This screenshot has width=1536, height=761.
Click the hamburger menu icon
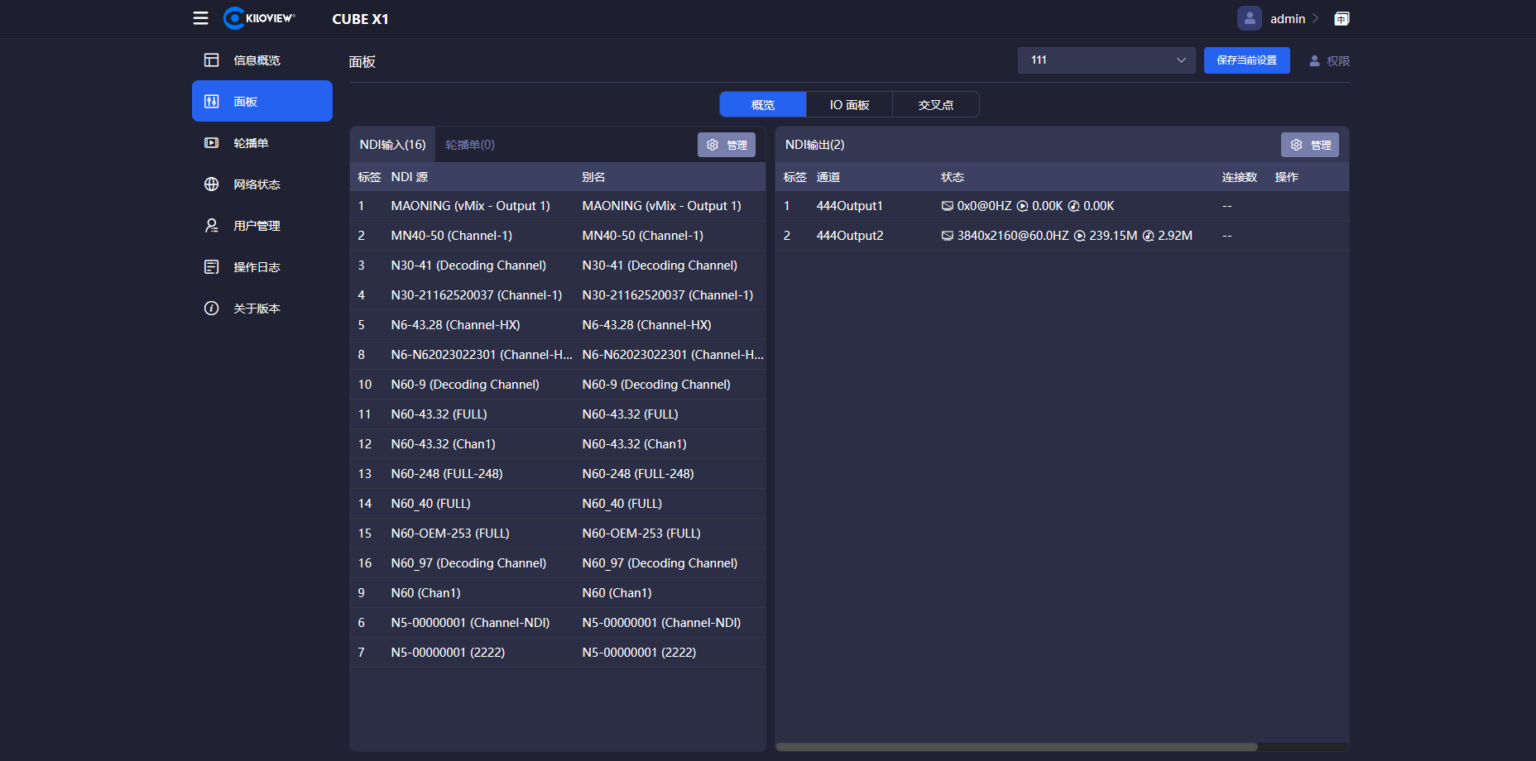click(x=201, y=18)
